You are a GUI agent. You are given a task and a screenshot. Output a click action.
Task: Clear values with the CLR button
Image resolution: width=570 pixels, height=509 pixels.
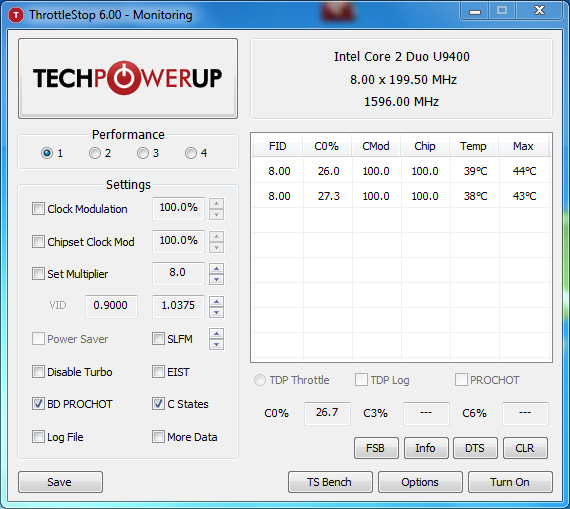[525, 448]
